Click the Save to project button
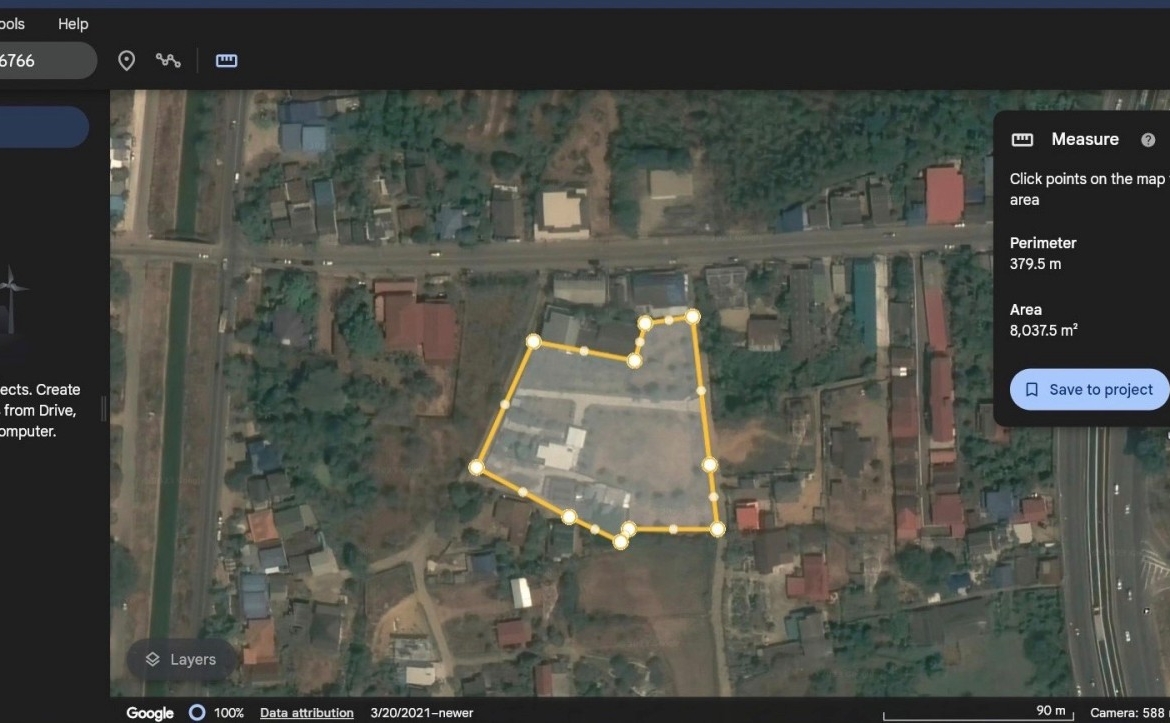Screen dimensions: 1170x723 [x=1089, y=389]
